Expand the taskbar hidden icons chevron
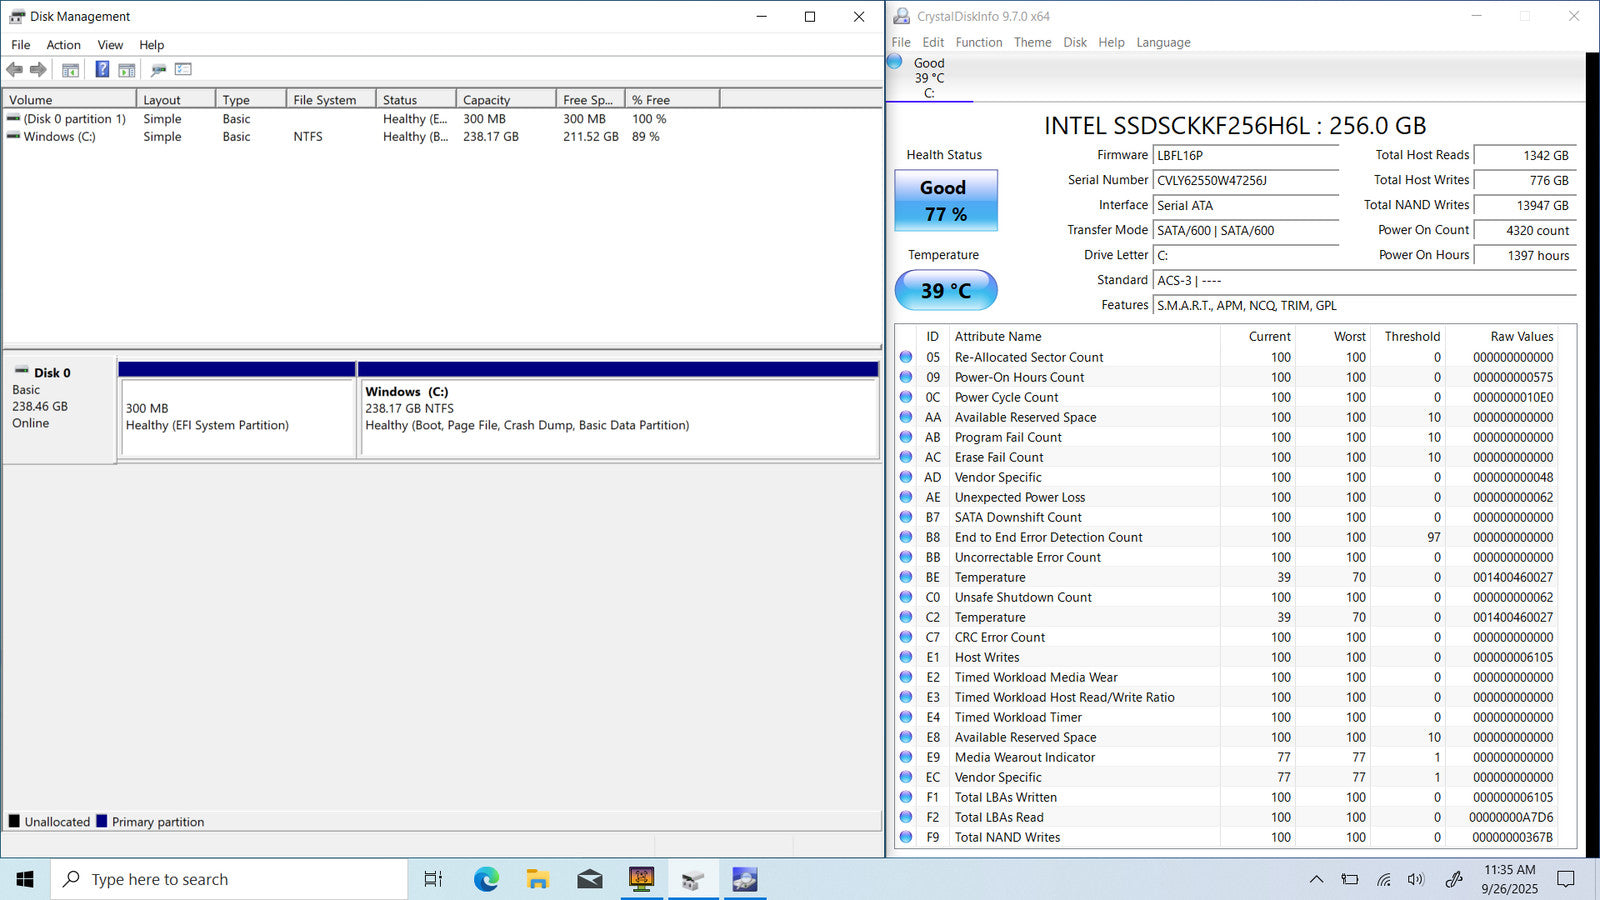Screen dimensions: 1600x900 [x=1316, y=880]
